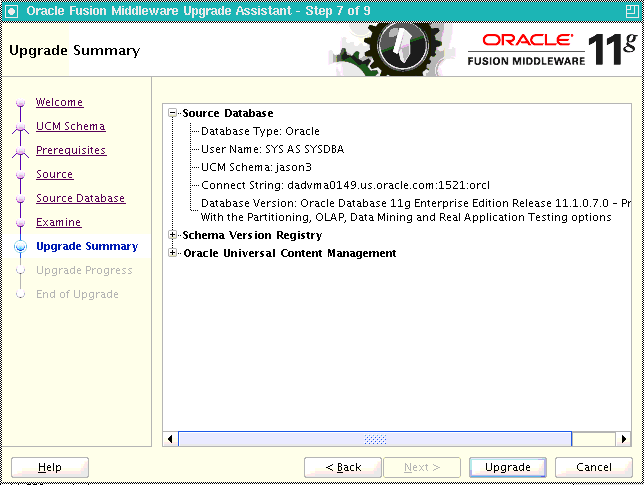Go to the Welcome step

pyautogui.click(x=60, y=102)
